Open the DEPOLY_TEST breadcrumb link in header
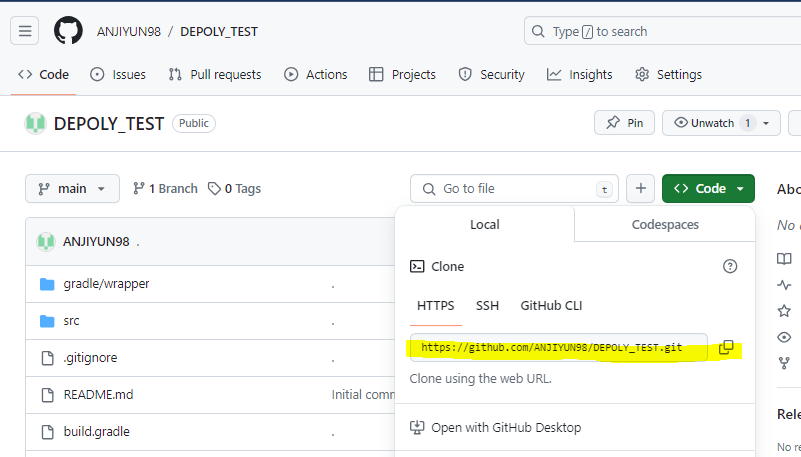The height and width of the screenshot is (457, 801). [x=219, y=32]
